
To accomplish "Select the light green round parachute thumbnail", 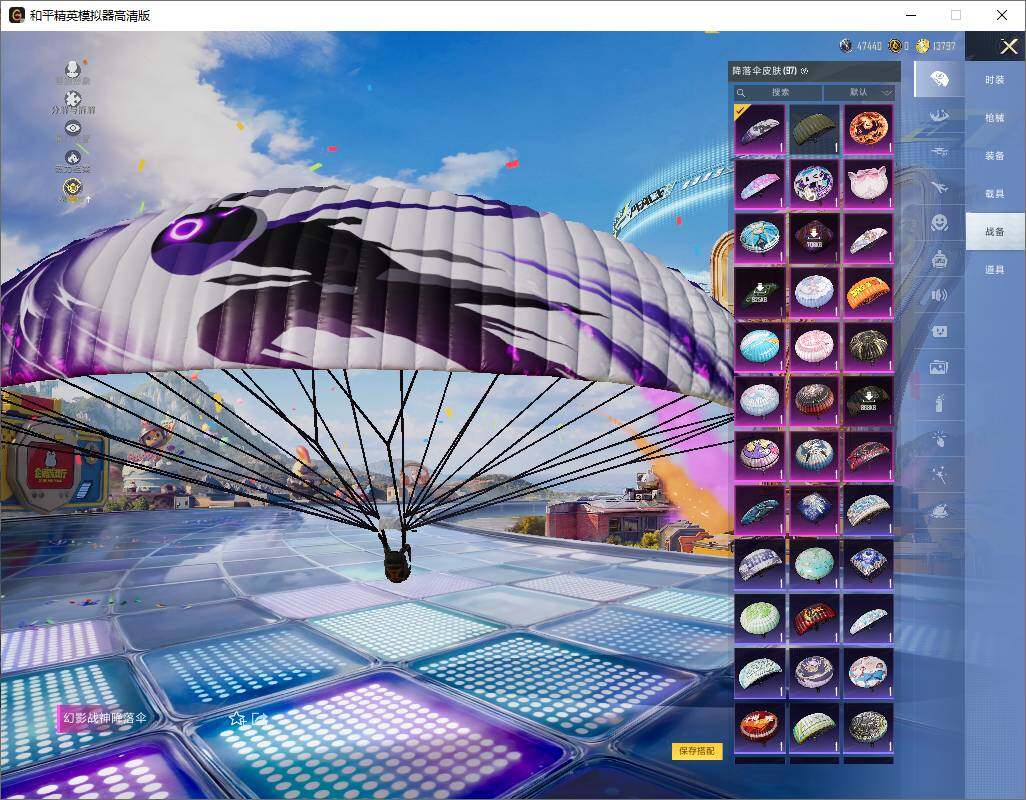I will pyautogui.click(x=760, y=617).
